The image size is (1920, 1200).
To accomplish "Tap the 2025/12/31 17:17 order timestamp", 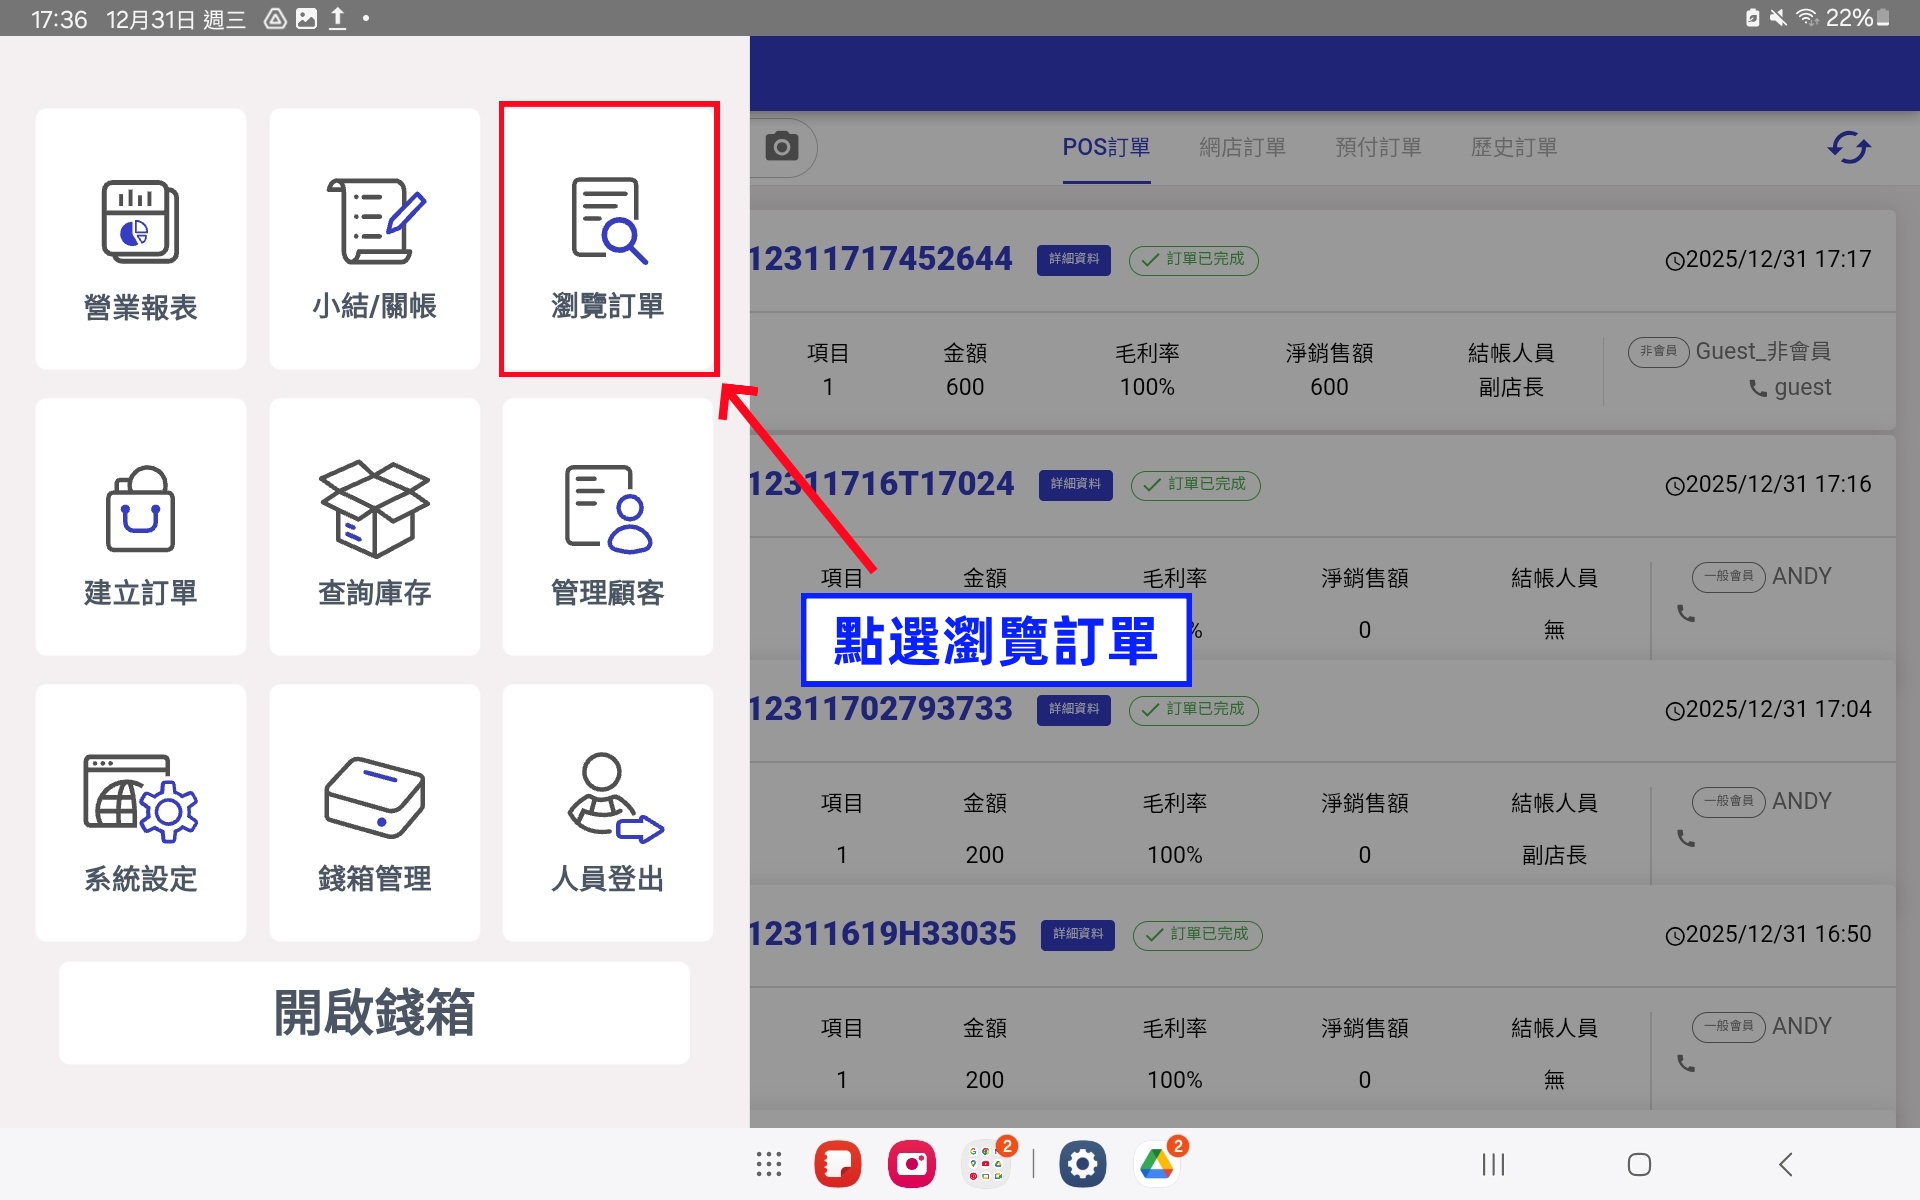I will pyautogui.click(x=1768, y=260).
